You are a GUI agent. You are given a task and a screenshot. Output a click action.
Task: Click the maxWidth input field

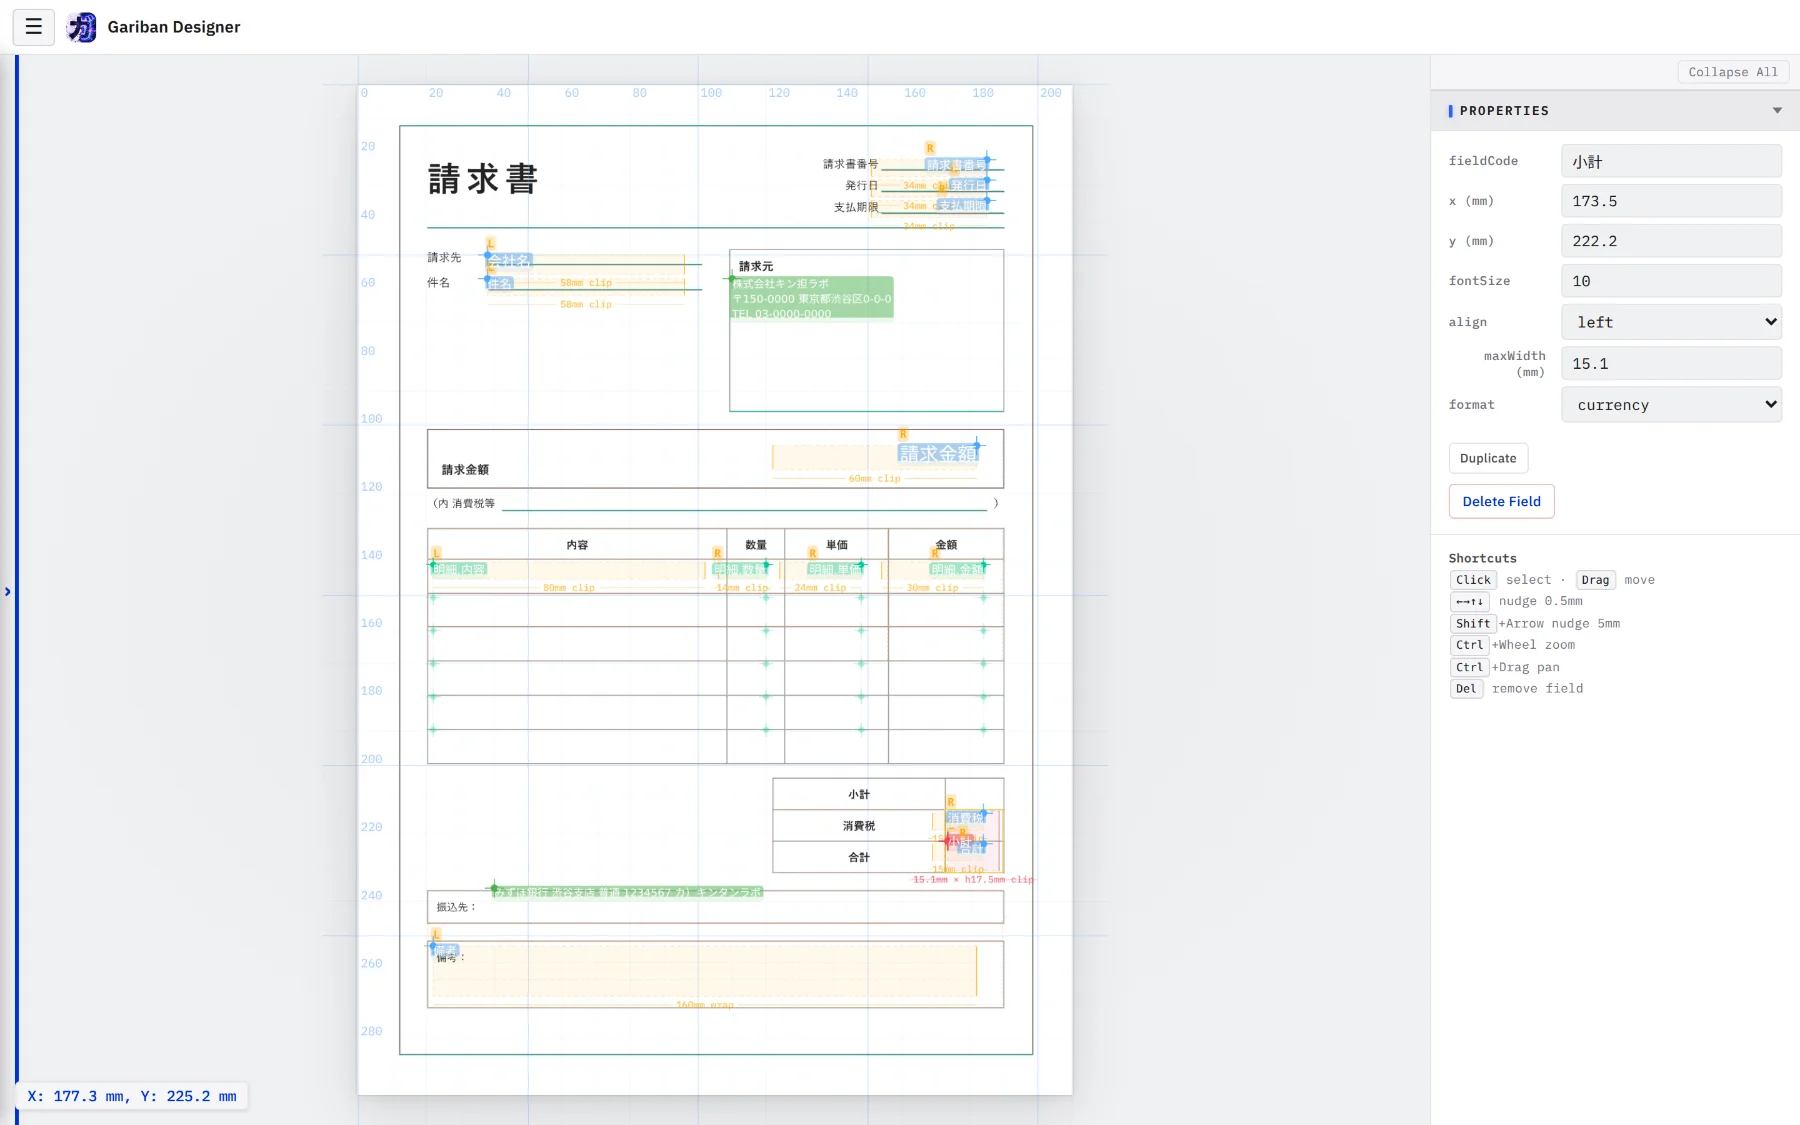click(1671, 364)
